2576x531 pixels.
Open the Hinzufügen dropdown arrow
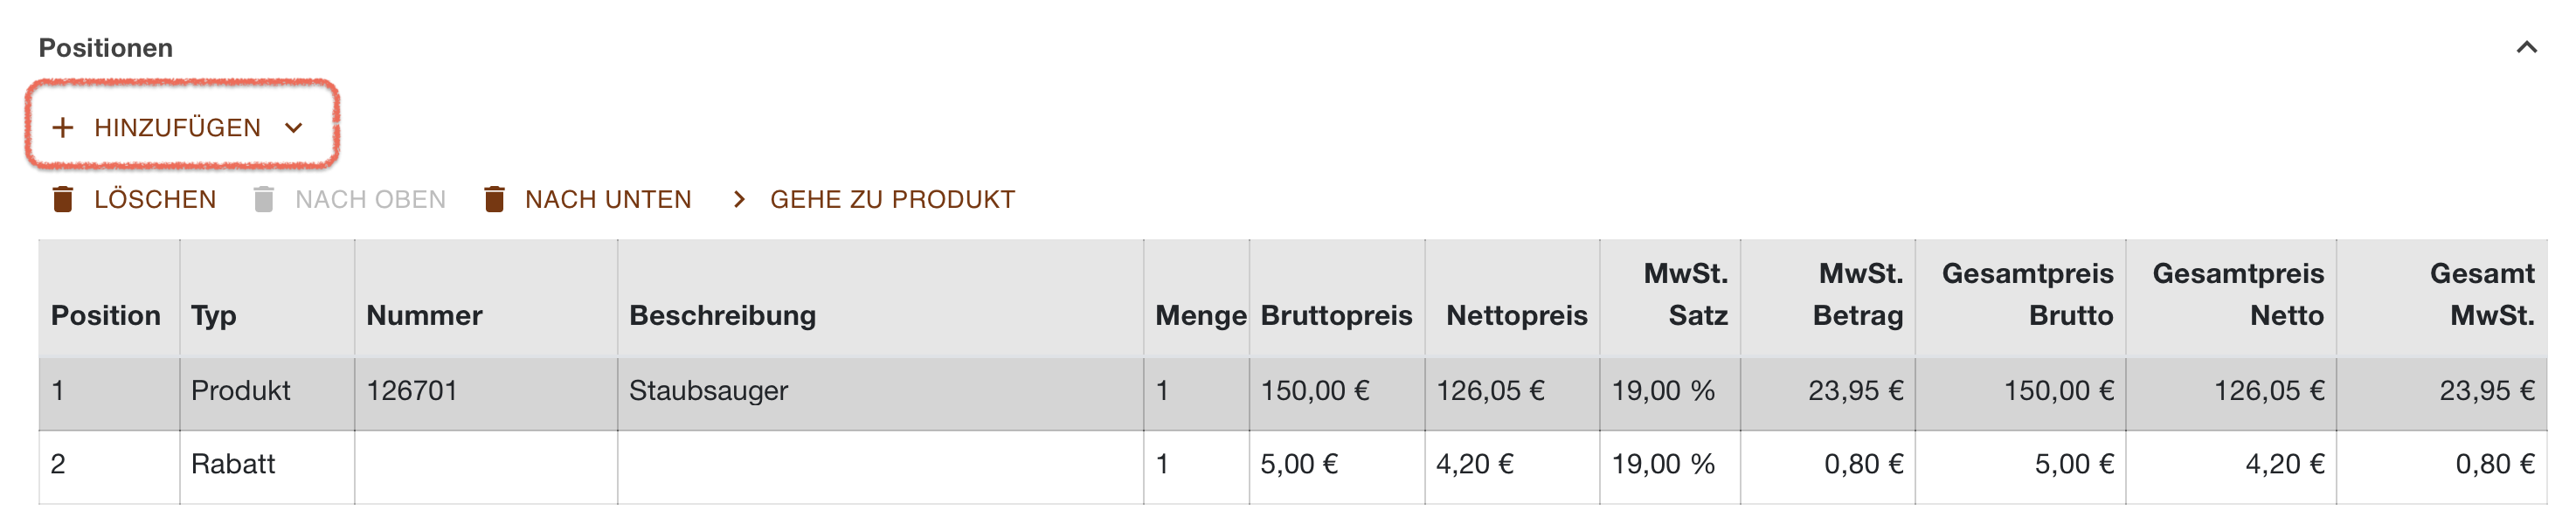click(293, 128)
